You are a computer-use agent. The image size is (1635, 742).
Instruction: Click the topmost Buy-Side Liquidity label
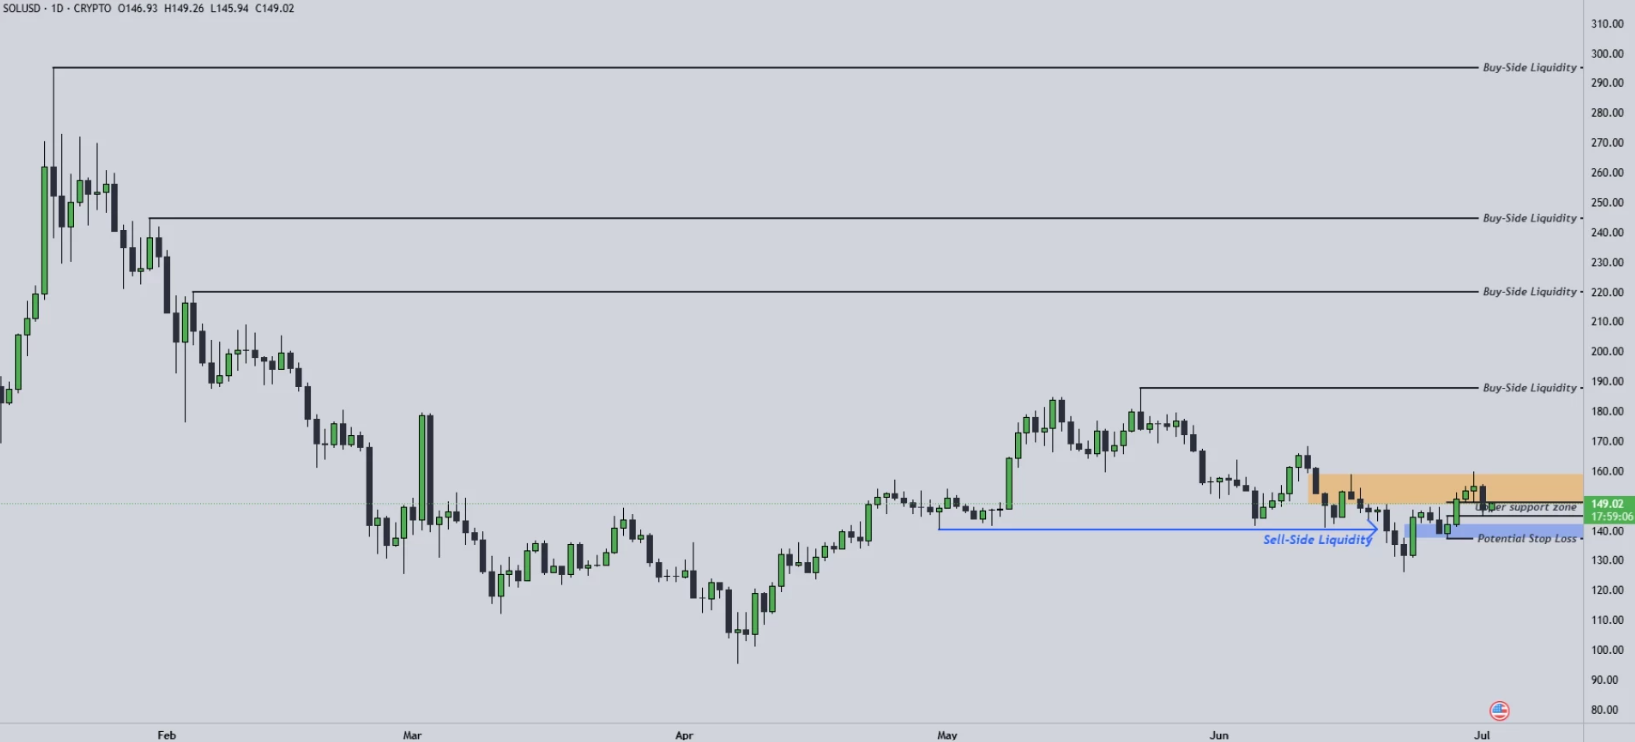[x=1529, y=68]
